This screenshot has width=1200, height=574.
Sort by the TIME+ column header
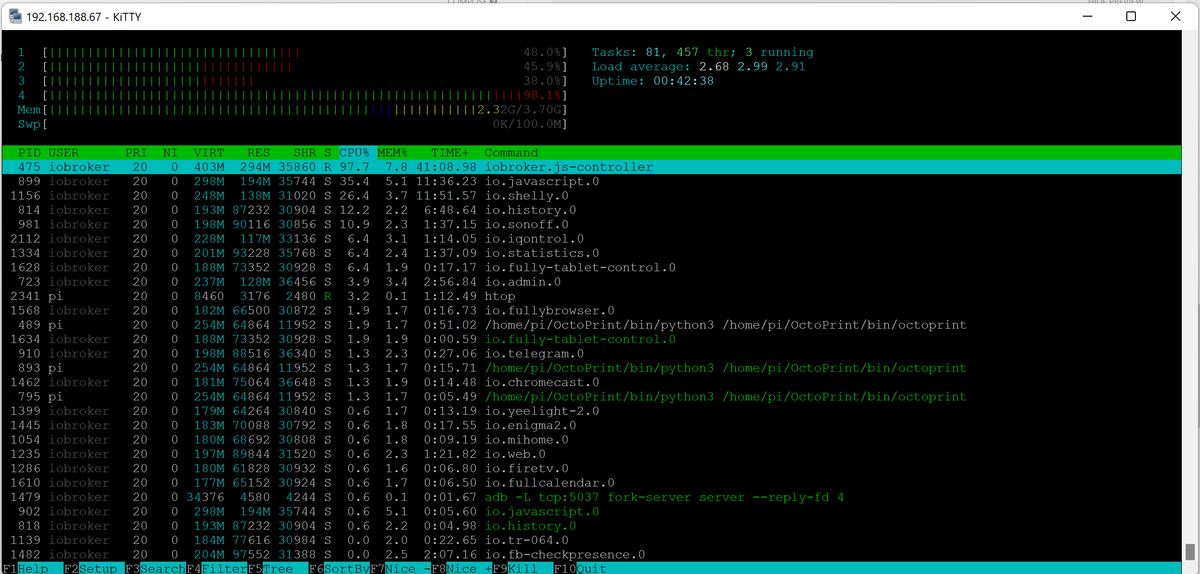451,153
